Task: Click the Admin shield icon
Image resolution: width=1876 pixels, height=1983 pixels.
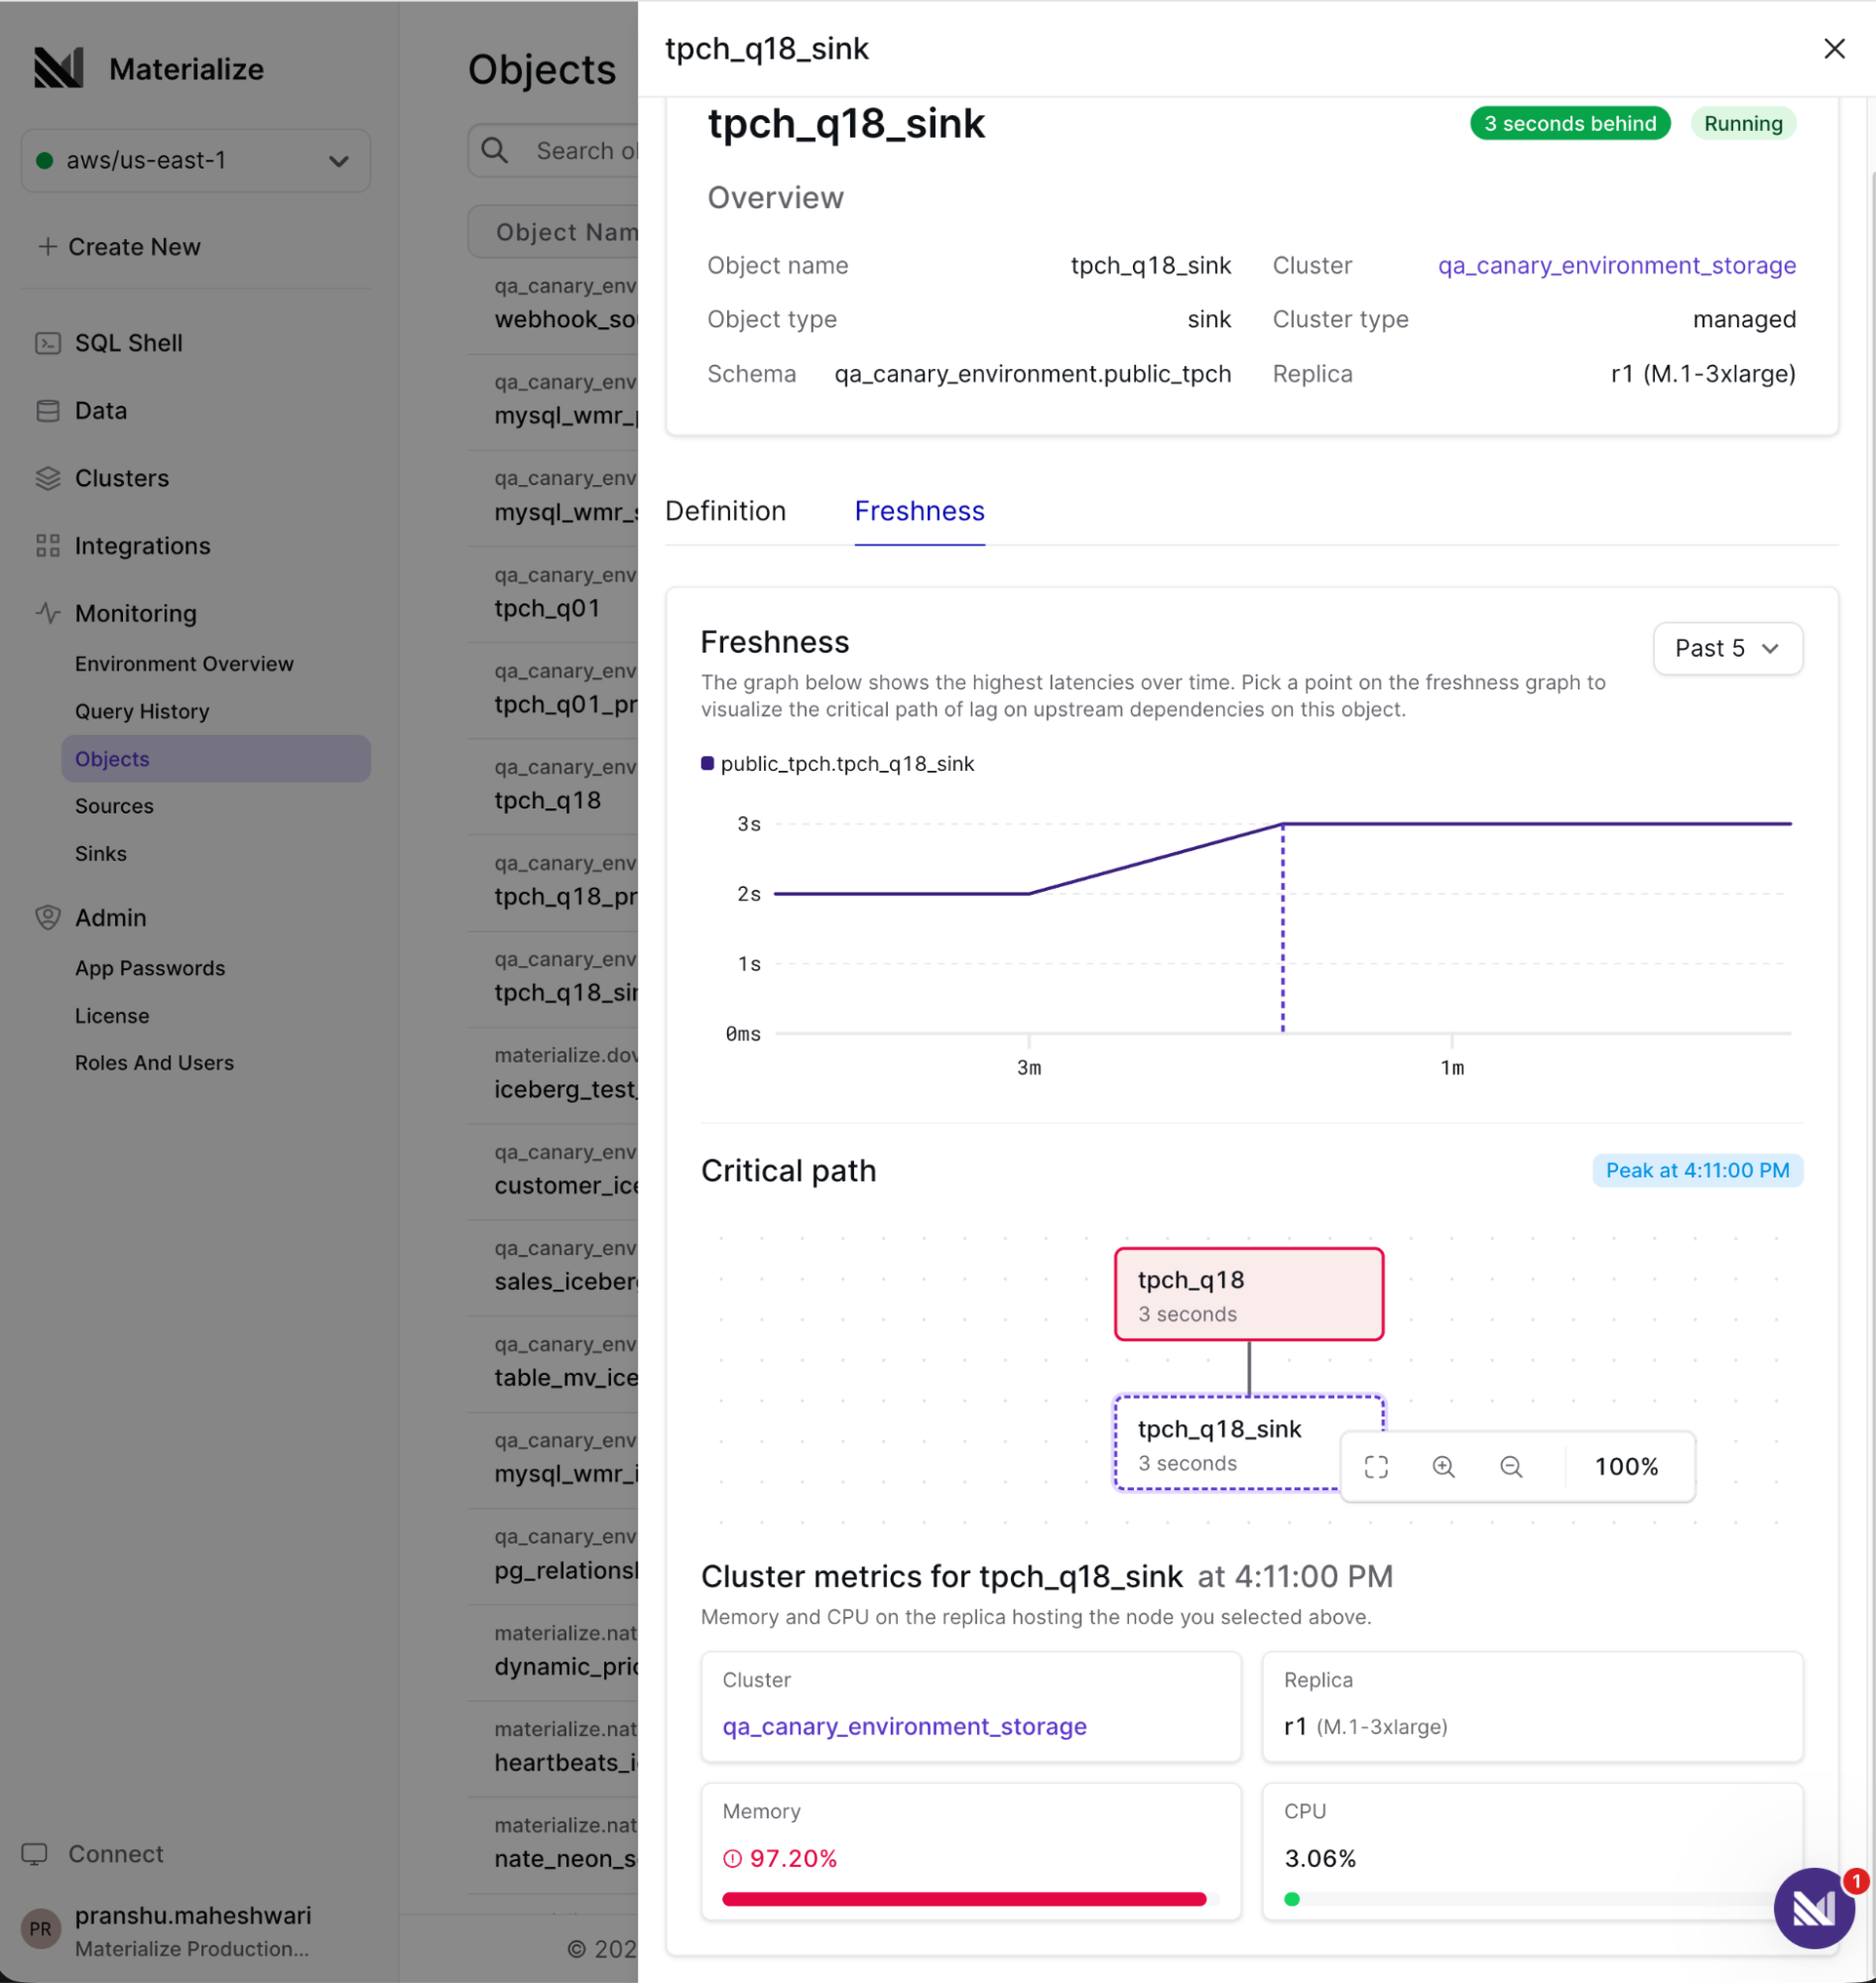Action: [x=48, y=917]
